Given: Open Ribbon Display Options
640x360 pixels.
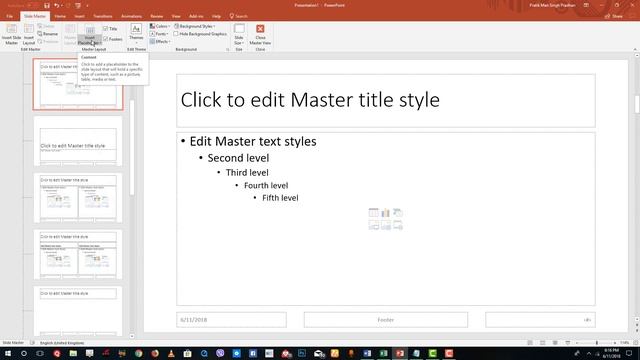Looking at the screenshot, I should (586, 5).
